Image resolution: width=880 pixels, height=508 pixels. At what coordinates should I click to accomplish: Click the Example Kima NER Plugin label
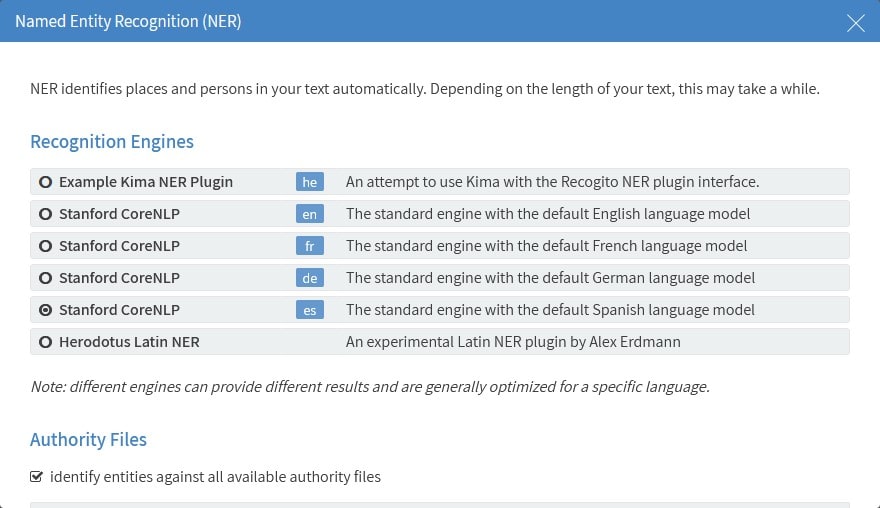pos(146,182)
